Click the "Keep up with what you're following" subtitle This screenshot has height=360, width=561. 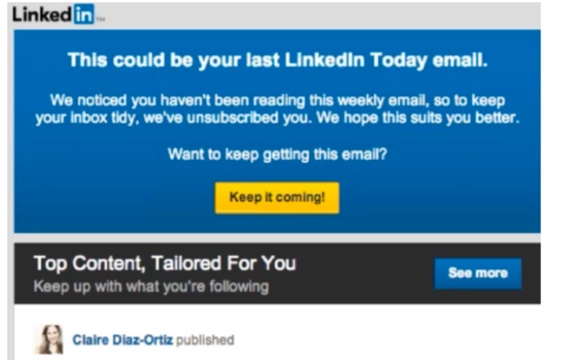[x=151, y=287]
